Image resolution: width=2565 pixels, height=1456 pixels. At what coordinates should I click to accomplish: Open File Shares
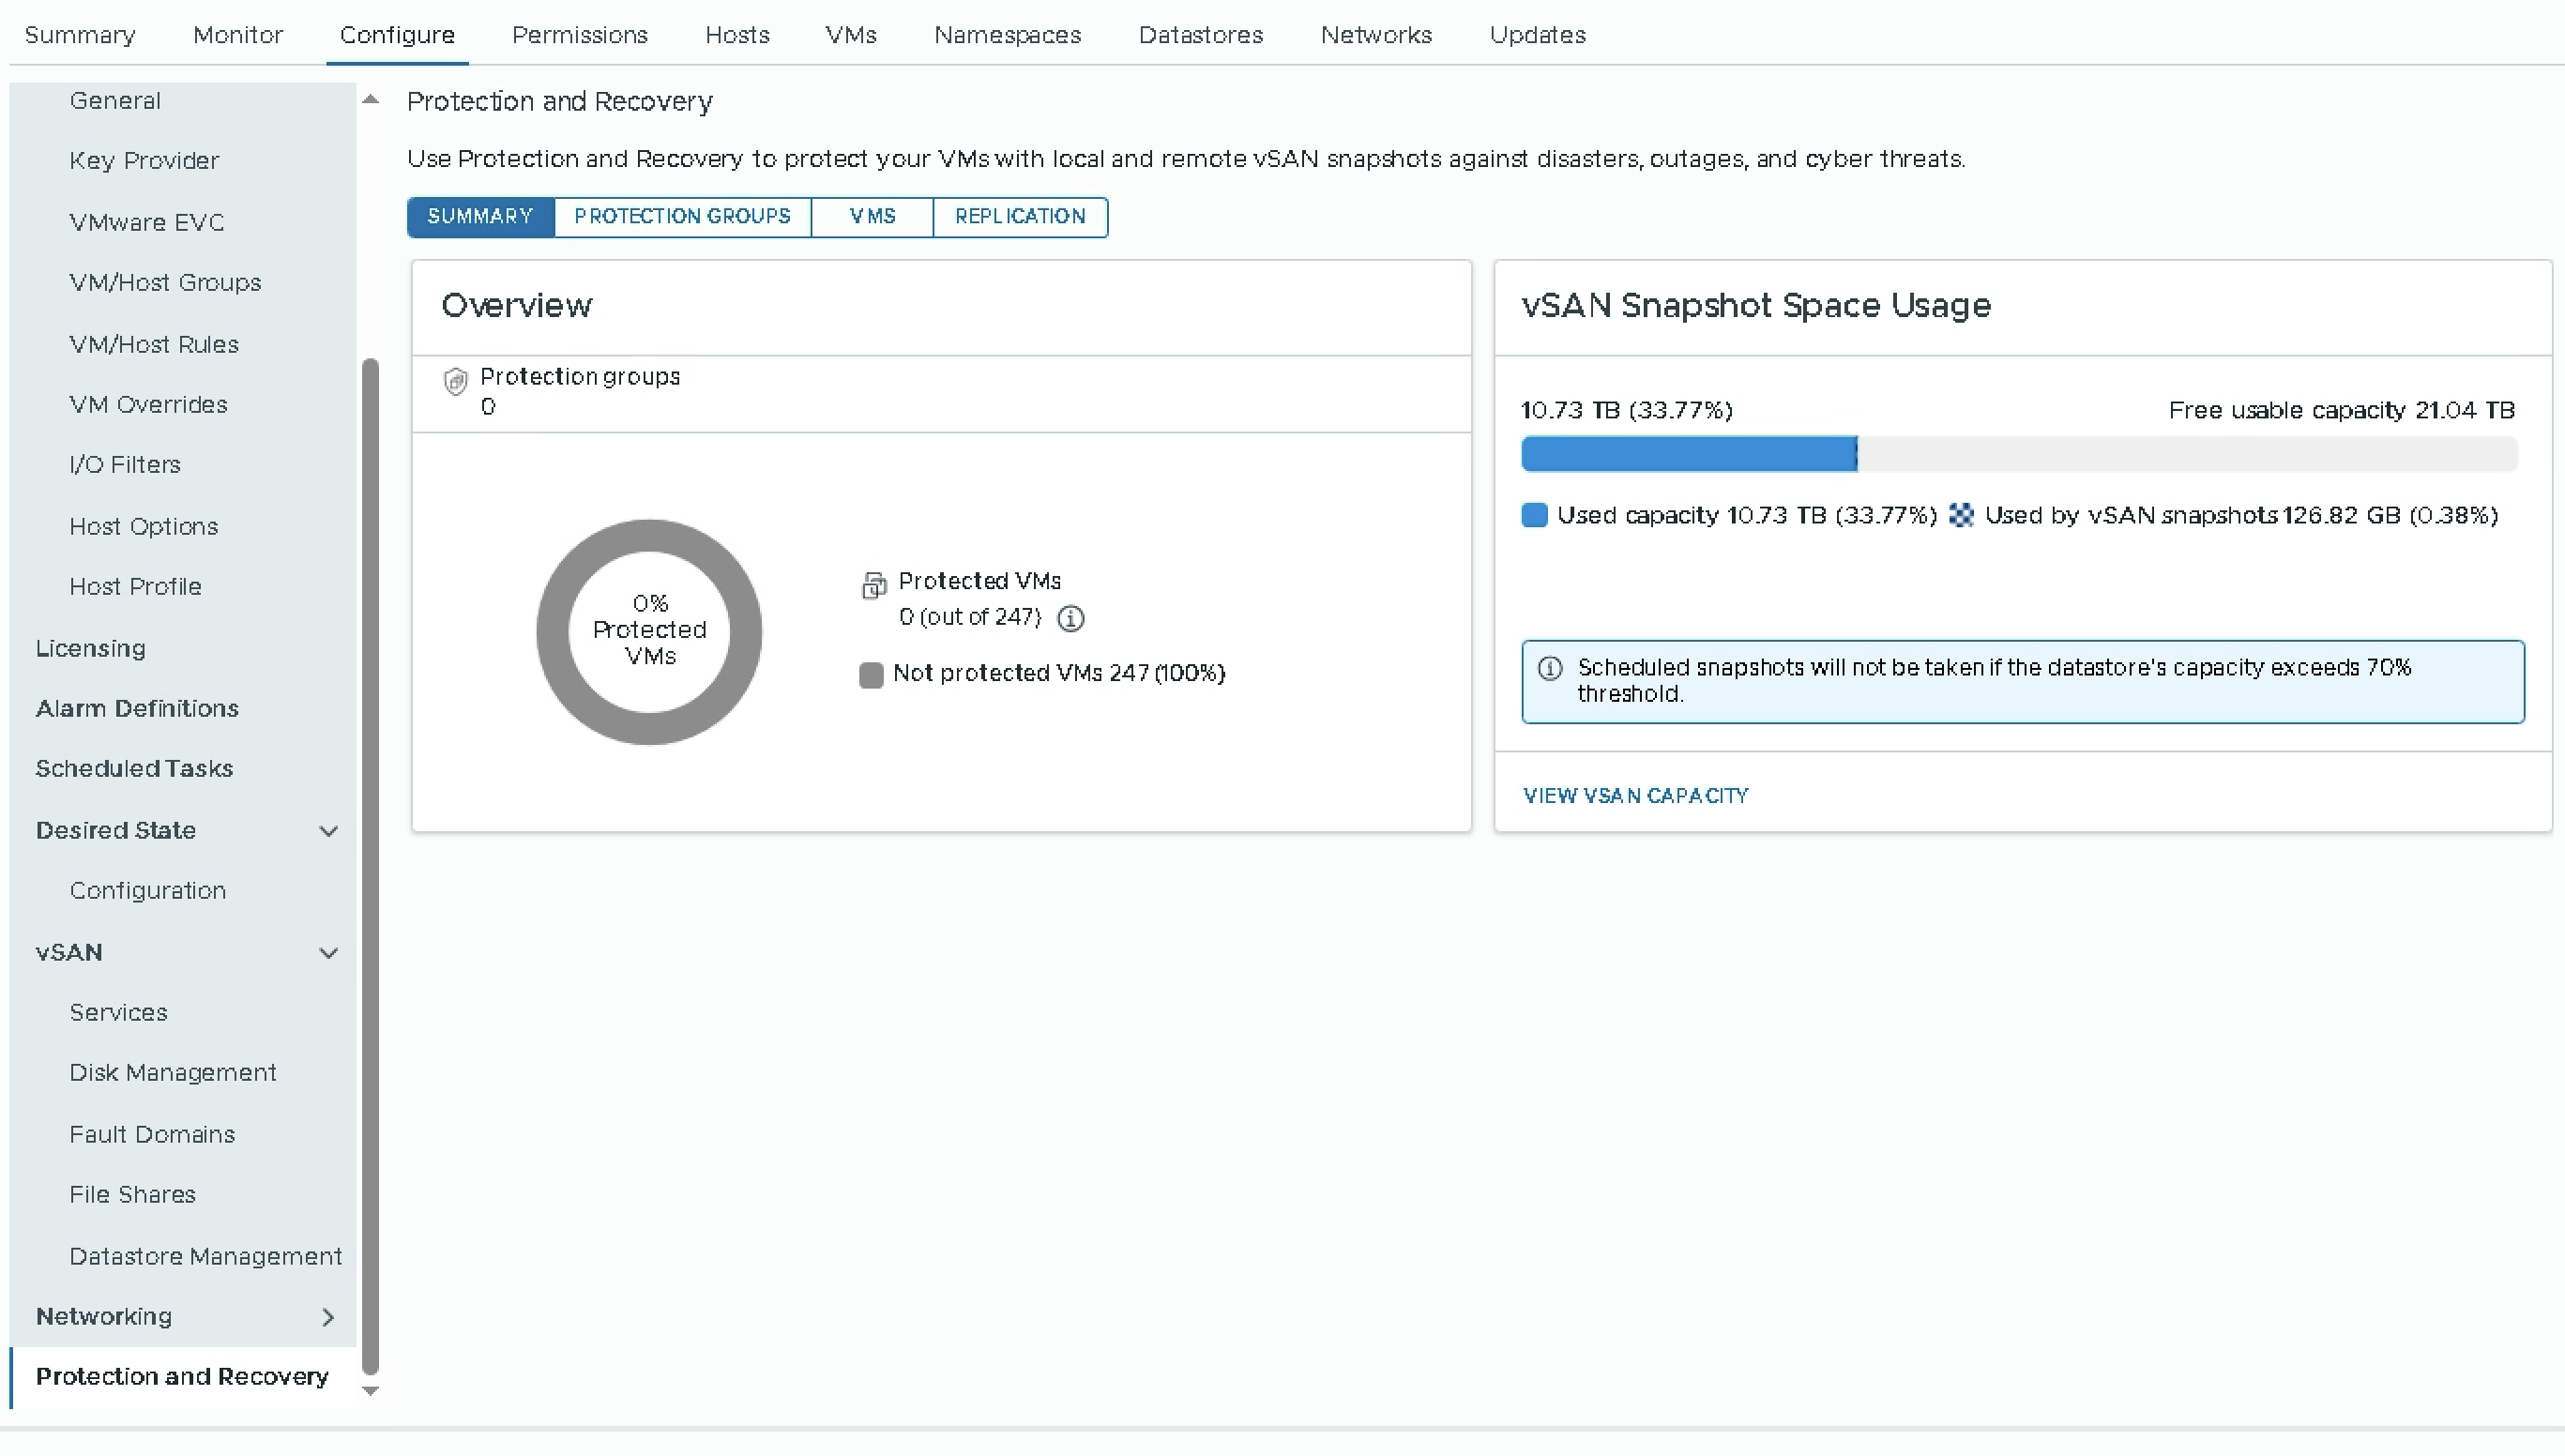tap(132, 1195)
